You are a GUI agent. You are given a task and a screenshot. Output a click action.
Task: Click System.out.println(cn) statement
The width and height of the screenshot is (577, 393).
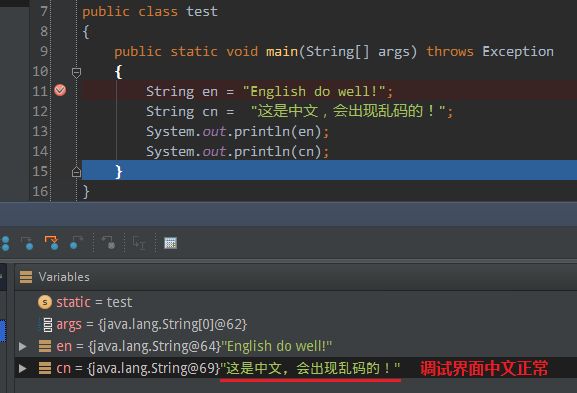pos(237,151)
